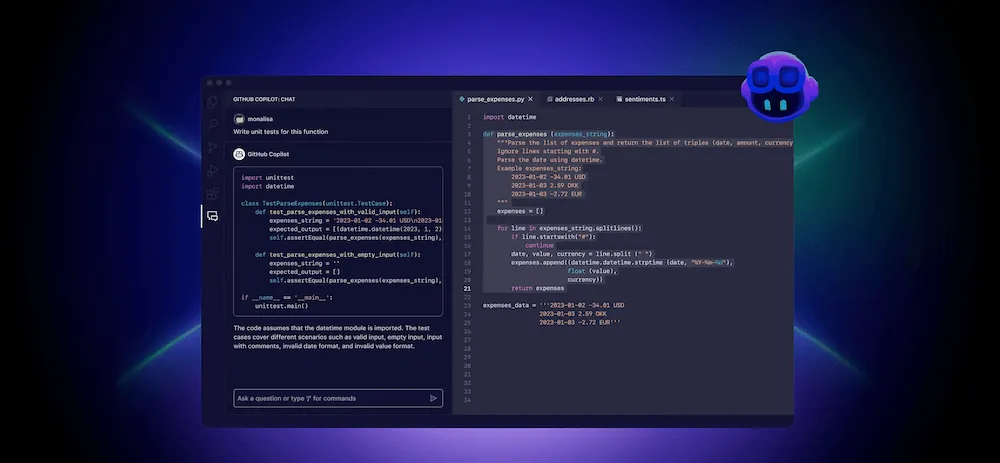Click 'Write unit tests for this function' message
The height and width of the screenshot is (463, 1000).
[281, 132]
